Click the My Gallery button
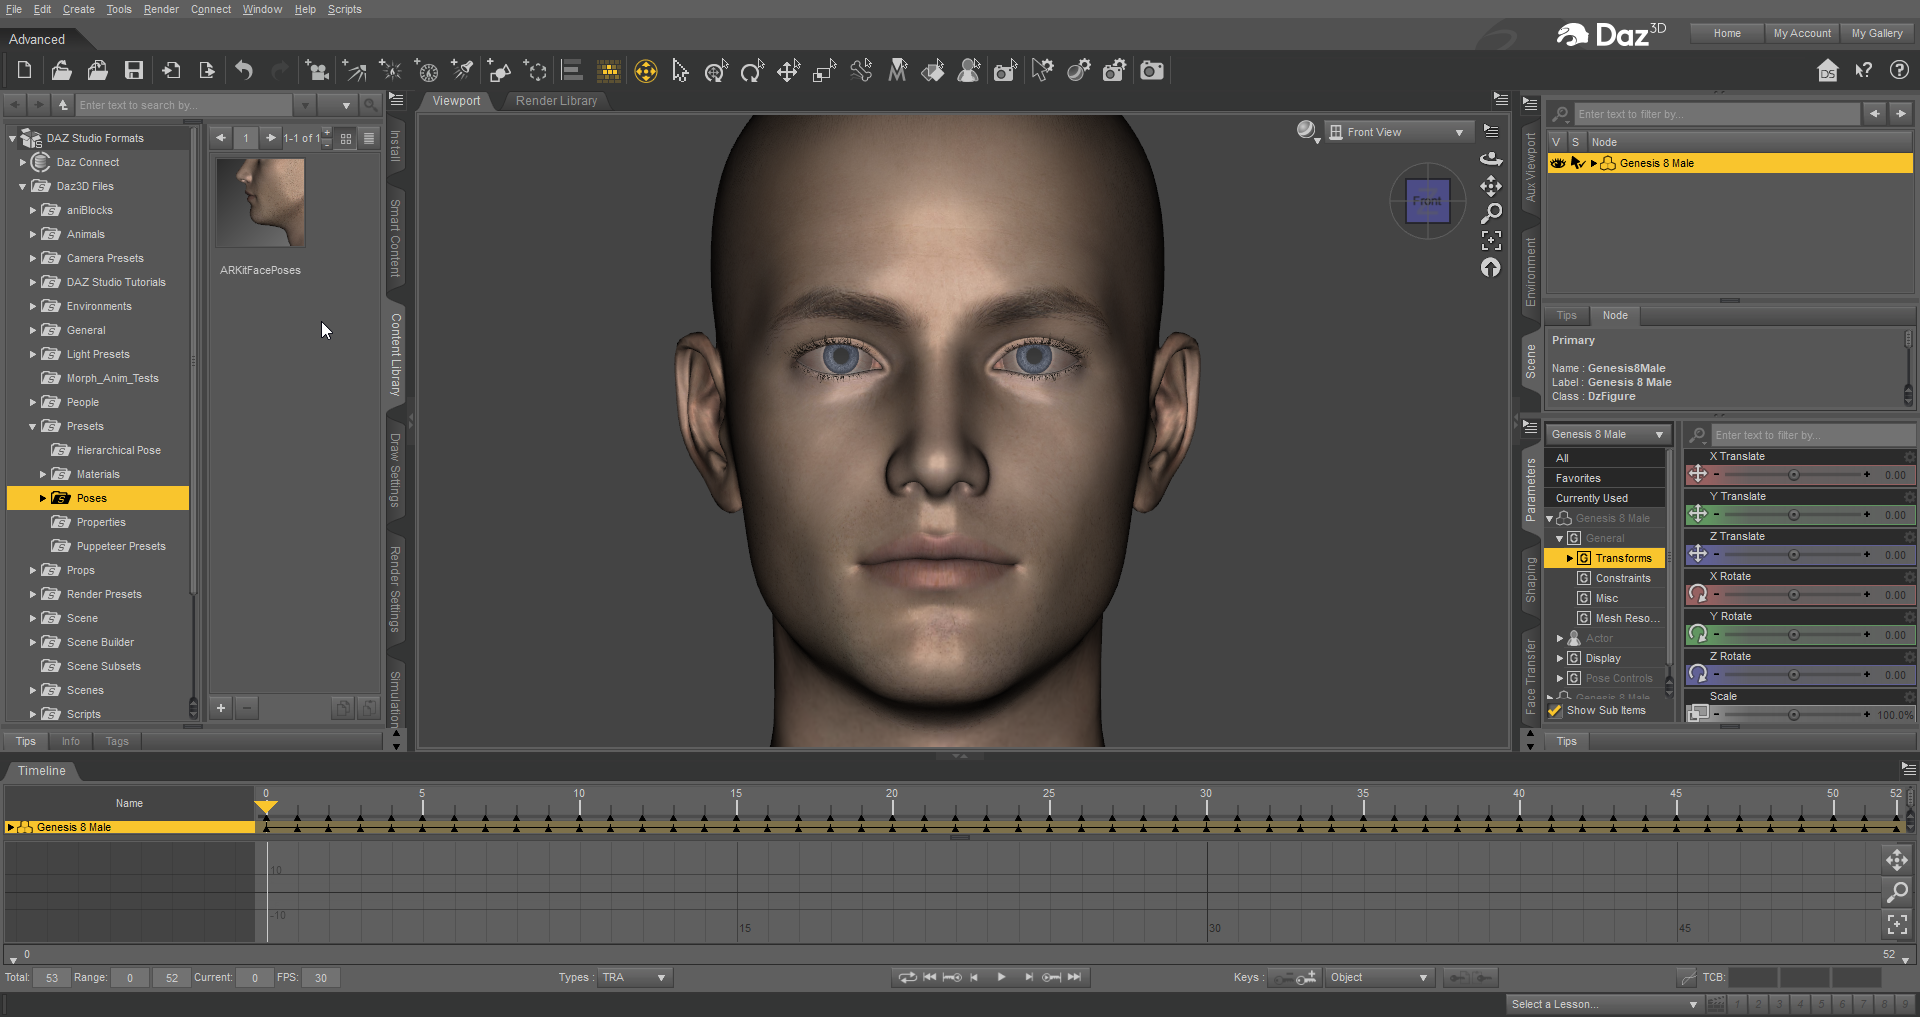This screenshot has width=1920, height=1017. [1877, 33]
